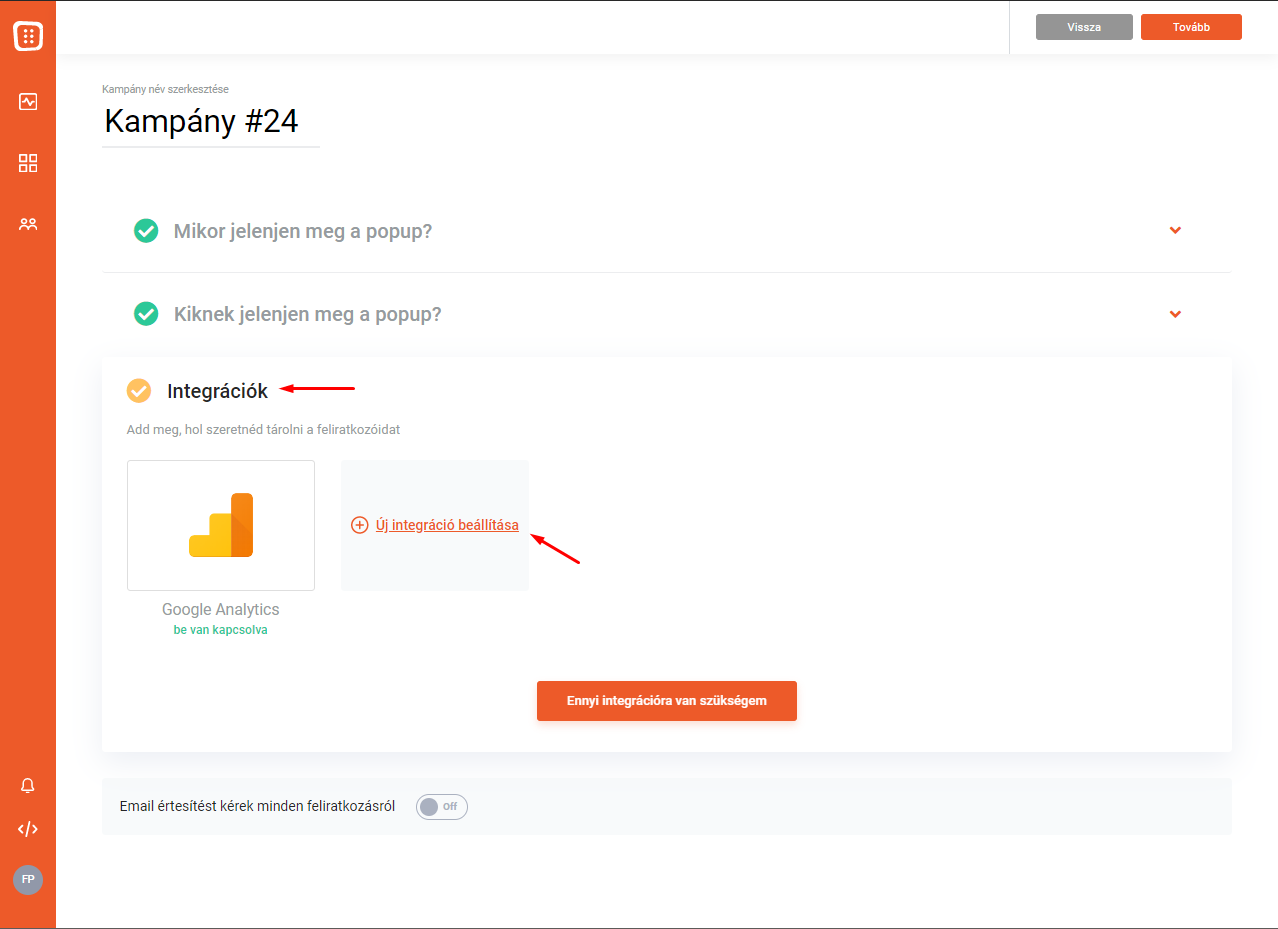Open the FP user avatar
This screenshot has height=929, width=1278.
pyautogui.click(x=28, y=880)
